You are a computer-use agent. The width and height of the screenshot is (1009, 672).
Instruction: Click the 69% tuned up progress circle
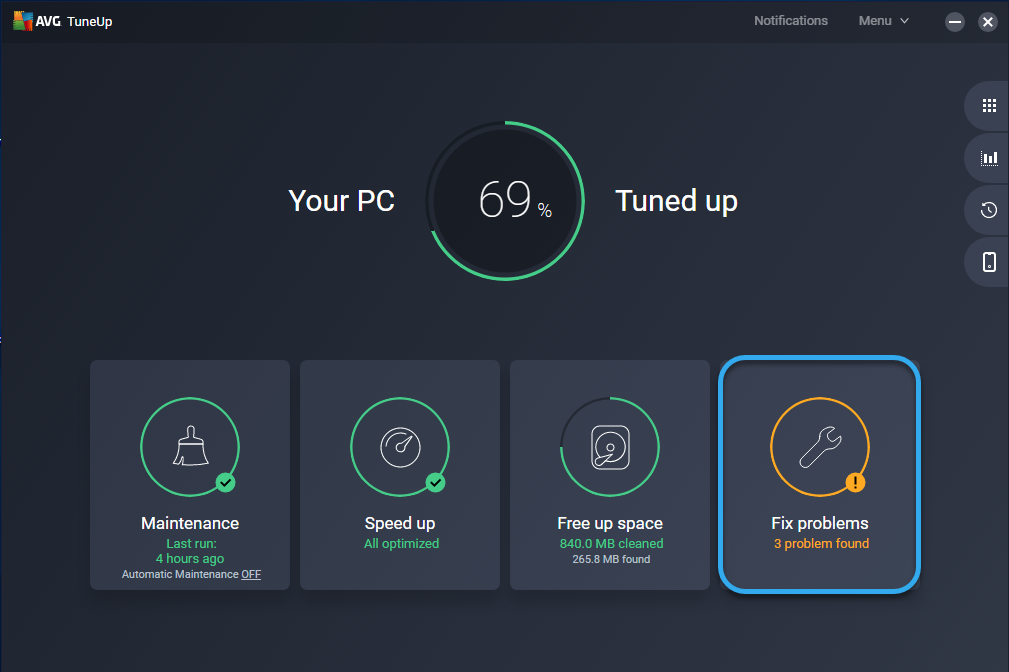click(505, 201)
